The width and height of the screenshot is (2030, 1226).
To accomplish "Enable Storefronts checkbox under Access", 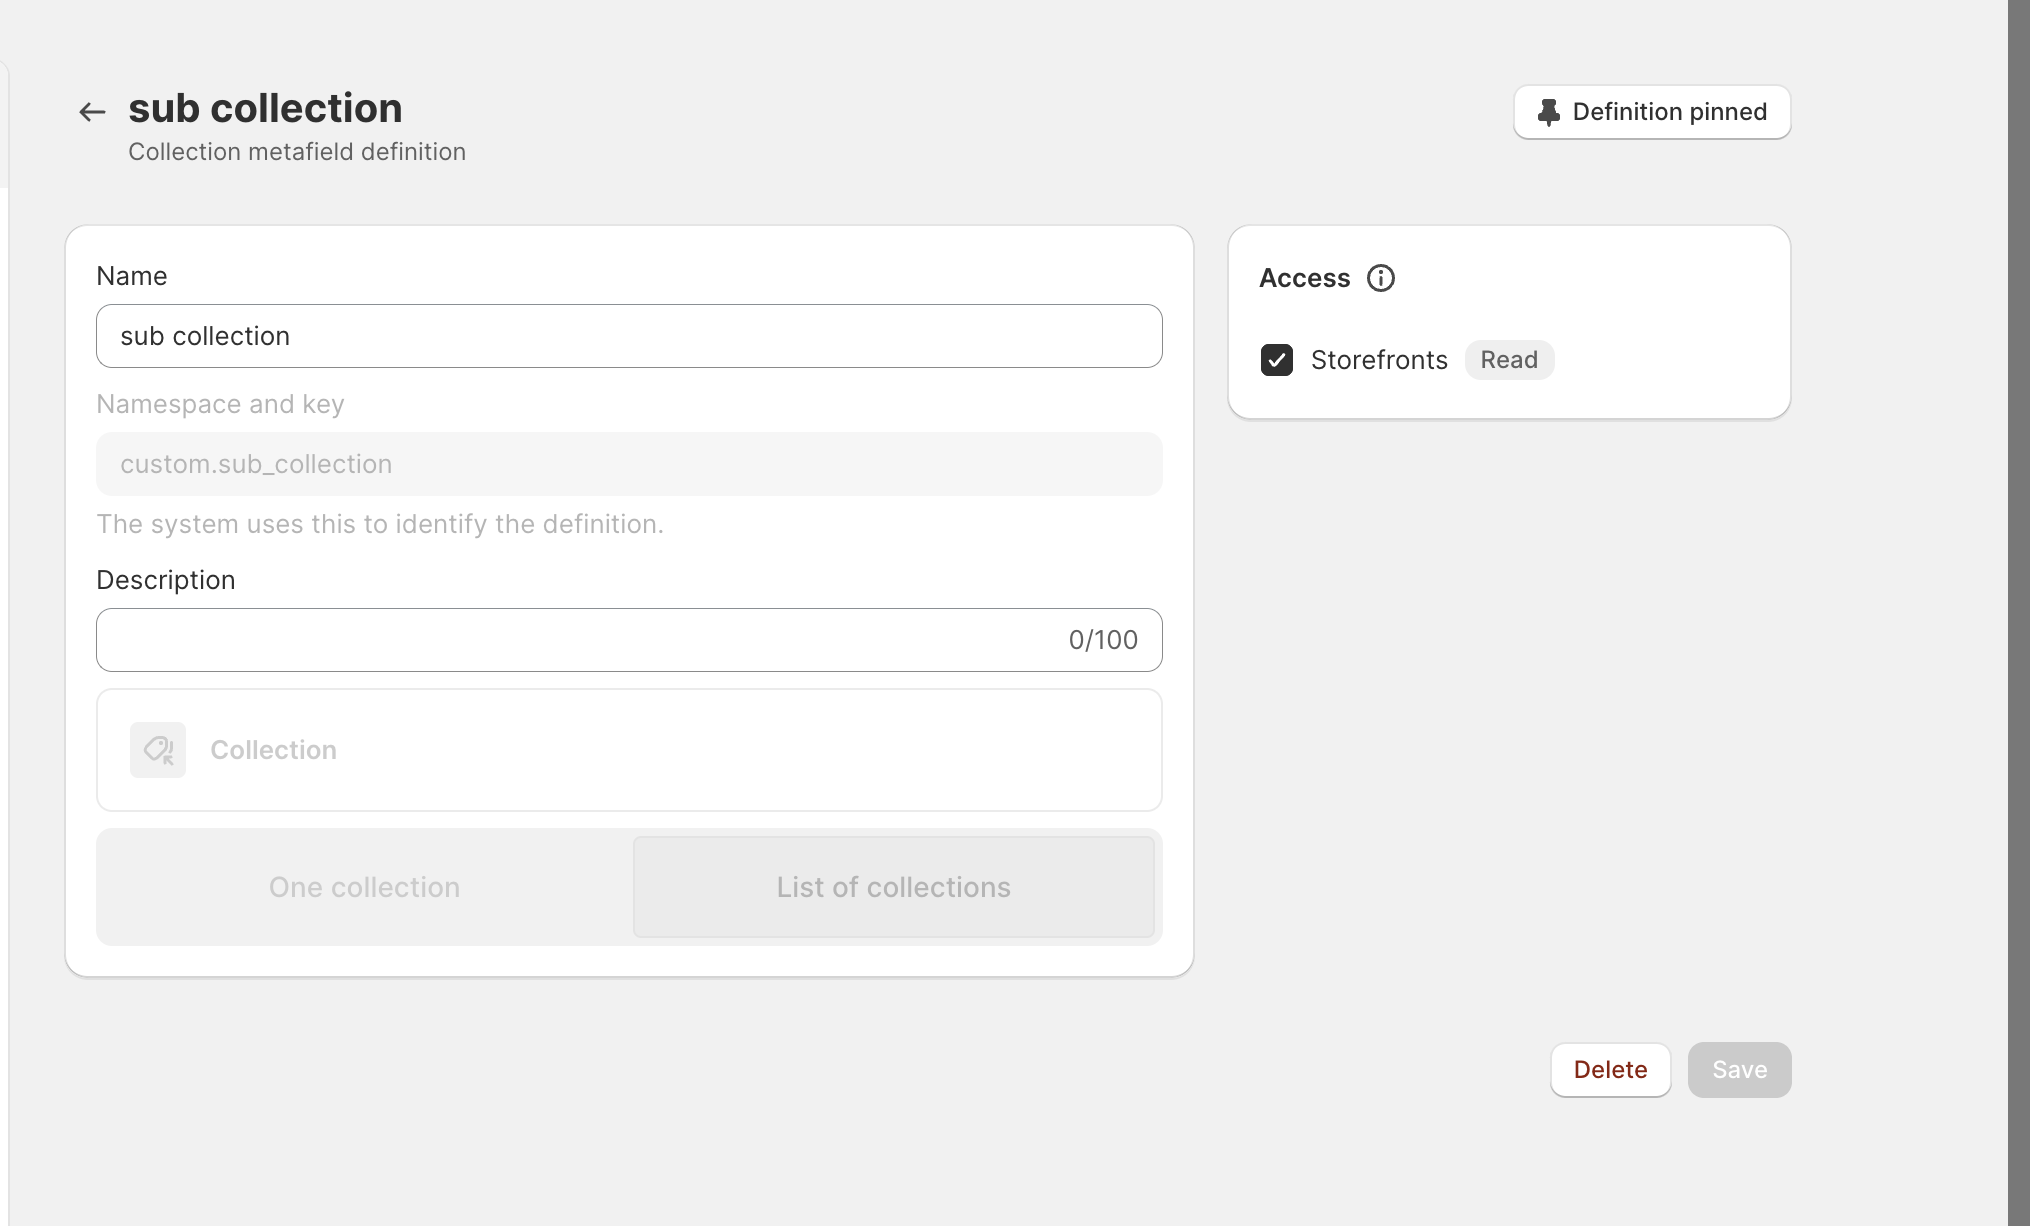I will (x=1277, y=360).
